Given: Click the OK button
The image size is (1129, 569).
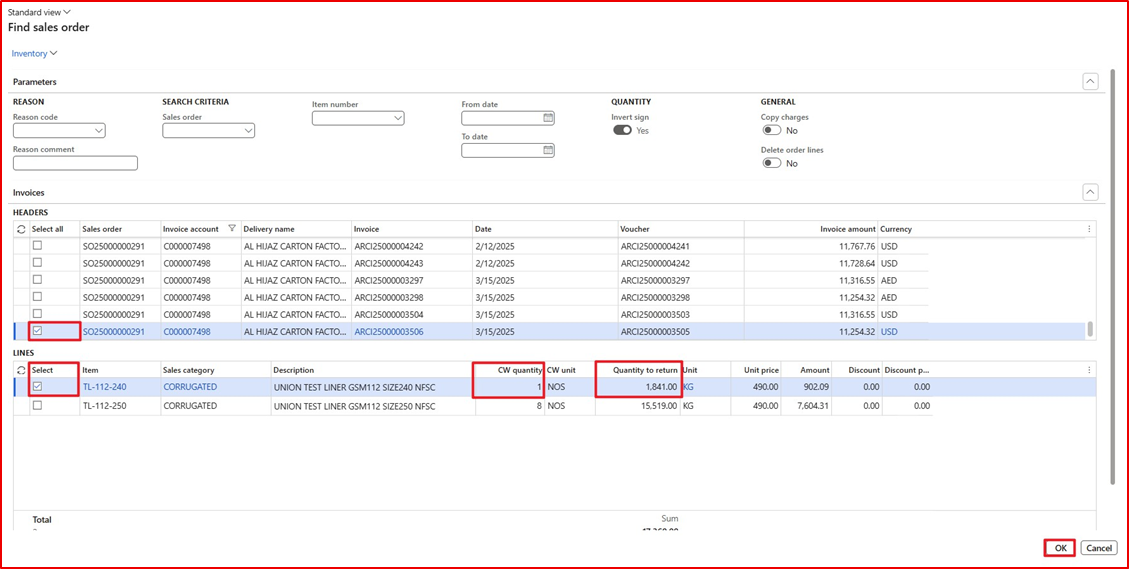Looking at the screenshot, I should click(x=1059, y=548).
